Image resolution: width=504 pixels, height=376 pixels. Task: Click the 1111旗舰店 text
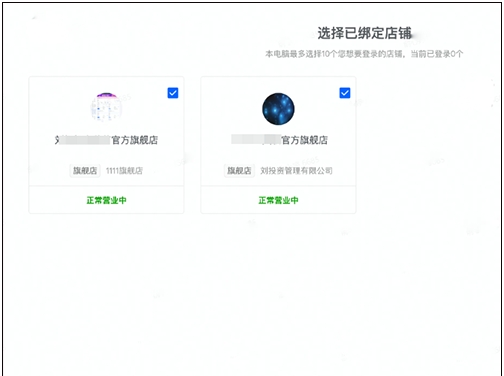coord(124,171)
